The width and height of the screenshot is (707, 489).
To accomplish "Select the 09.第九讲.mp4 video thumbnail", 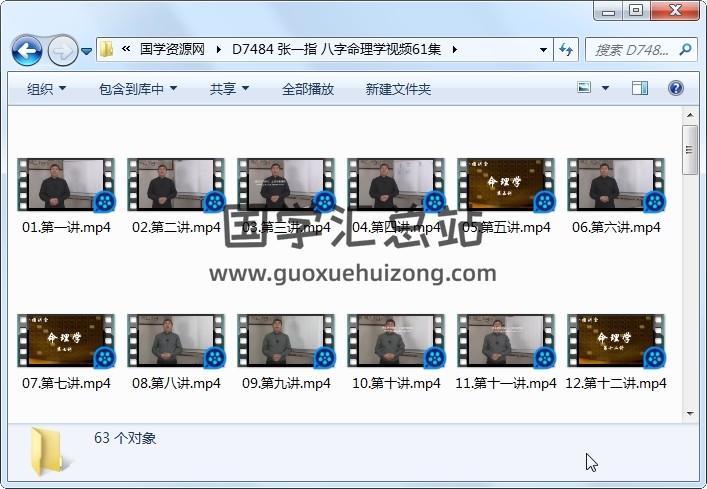I will (x=286, y=341).
